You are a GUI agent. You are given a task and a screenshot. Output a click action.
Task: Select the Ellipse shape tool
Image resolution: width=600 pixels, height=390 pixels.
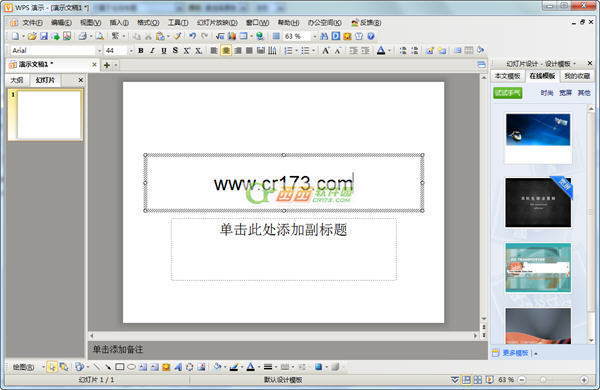coord(131,367)
